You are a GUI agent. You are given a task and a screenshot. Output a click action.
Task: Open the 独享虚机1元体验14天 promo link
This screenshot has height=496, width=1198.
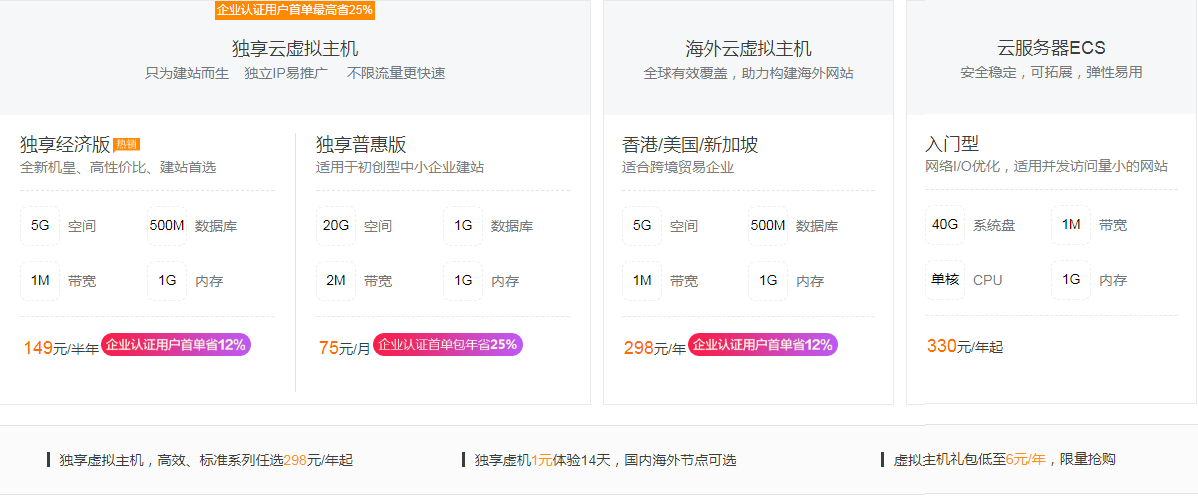click(605, 460)
